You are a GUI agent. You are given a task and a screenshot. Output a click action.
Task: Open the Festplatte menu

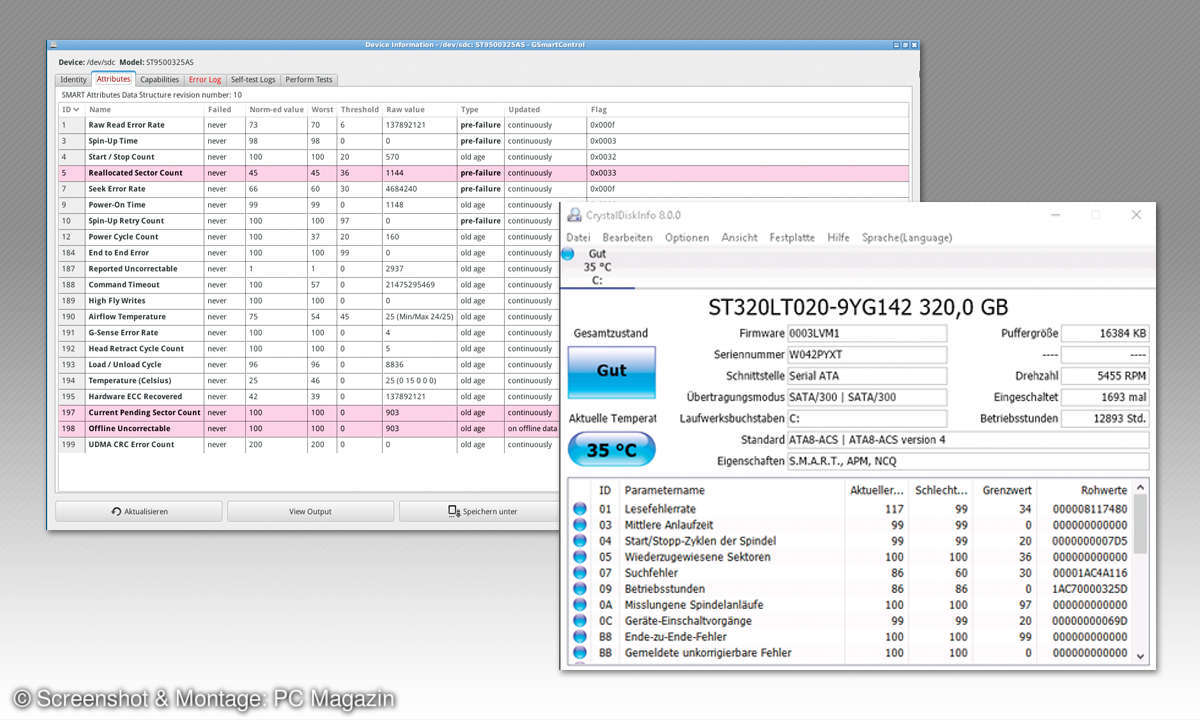(x=793, y=238)
